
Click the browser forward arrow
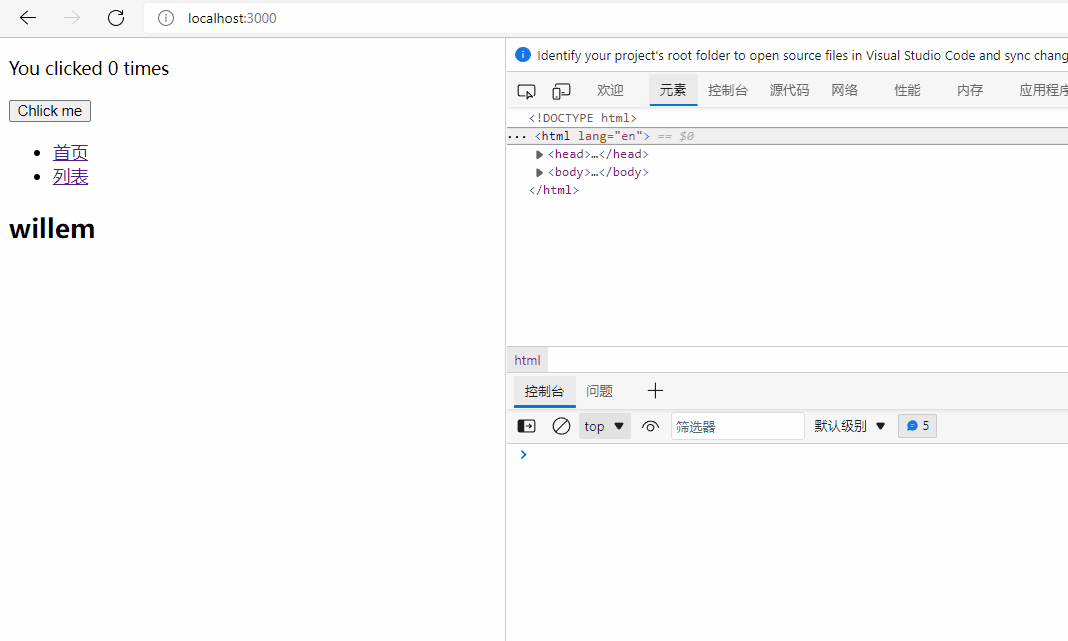click(x=72, y=18)
